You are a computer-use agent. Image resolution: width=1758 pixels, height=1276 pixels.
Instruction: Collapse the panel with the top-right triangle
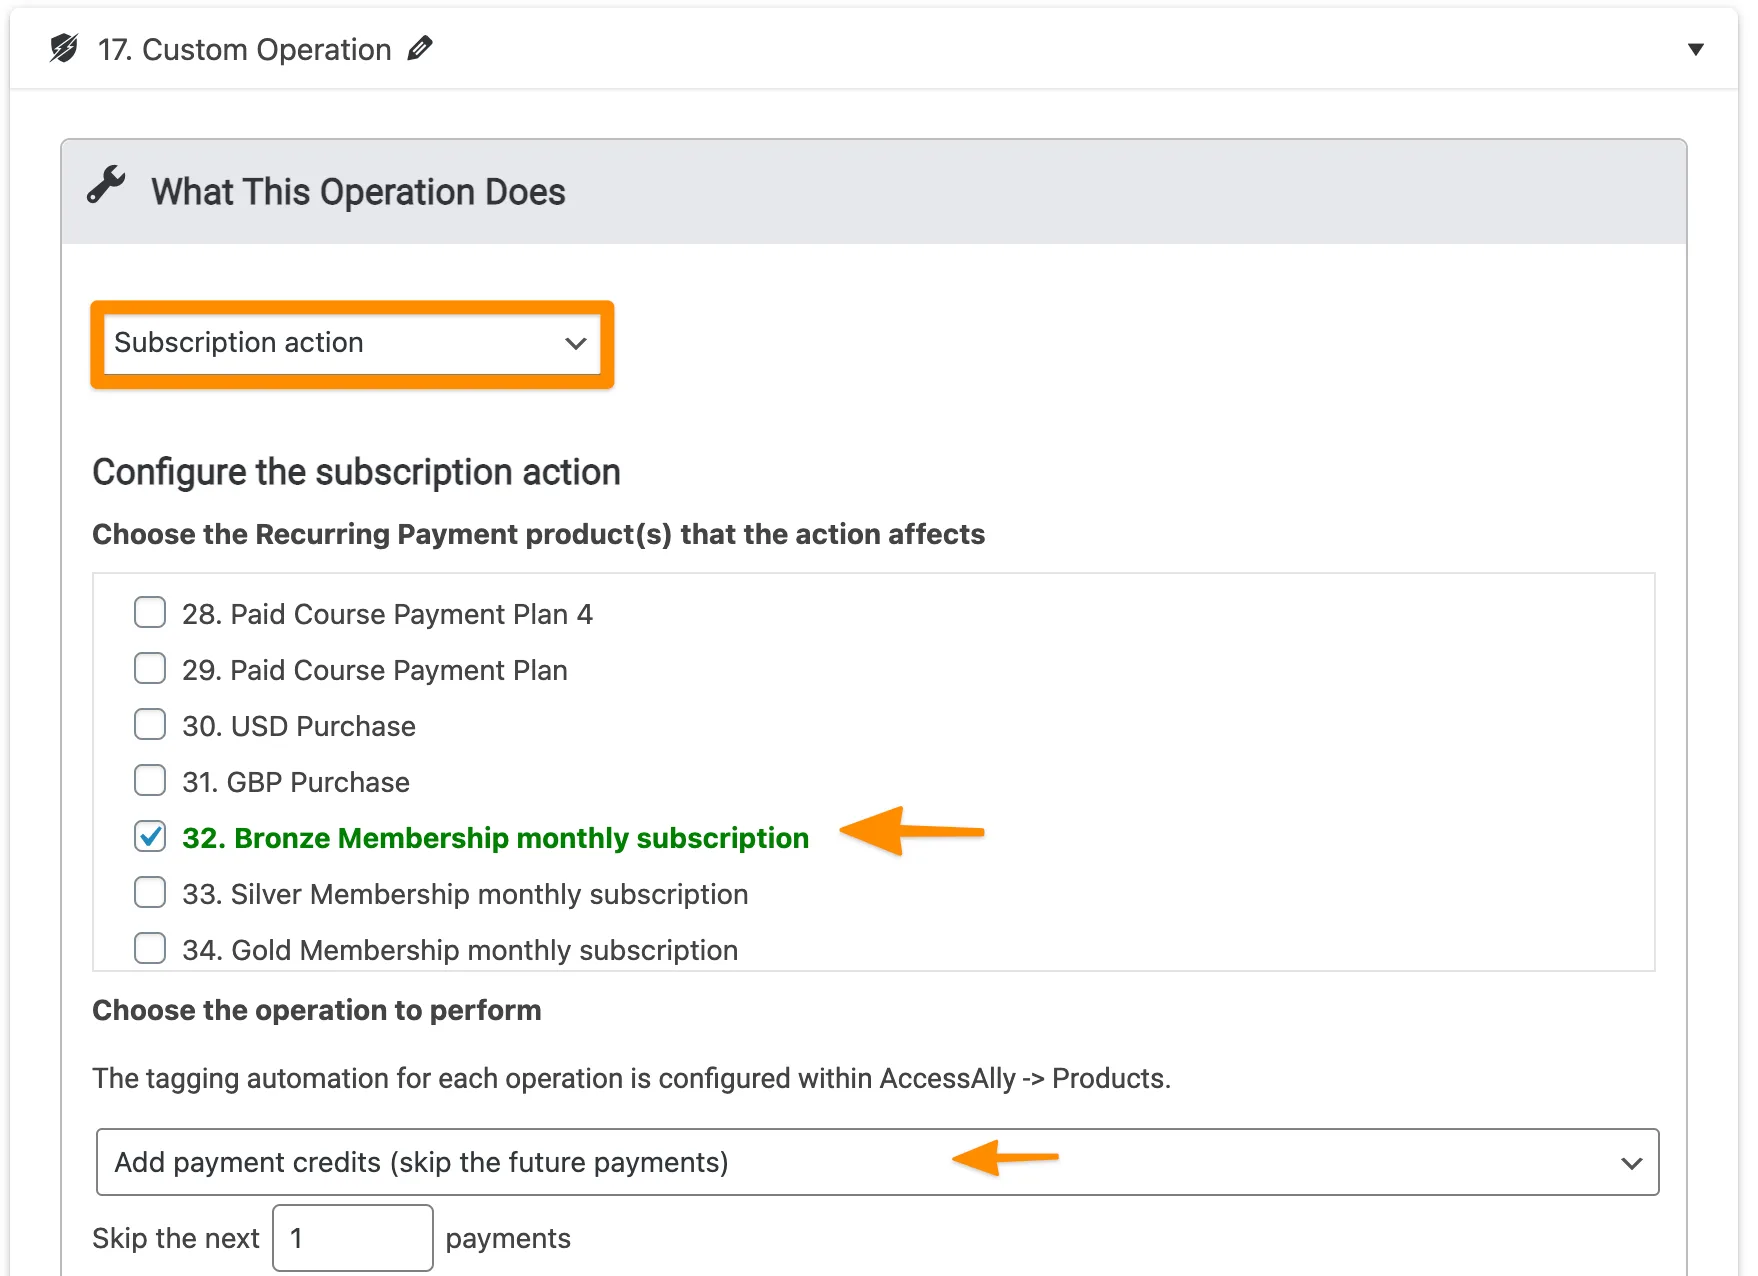coord(1694,48)
